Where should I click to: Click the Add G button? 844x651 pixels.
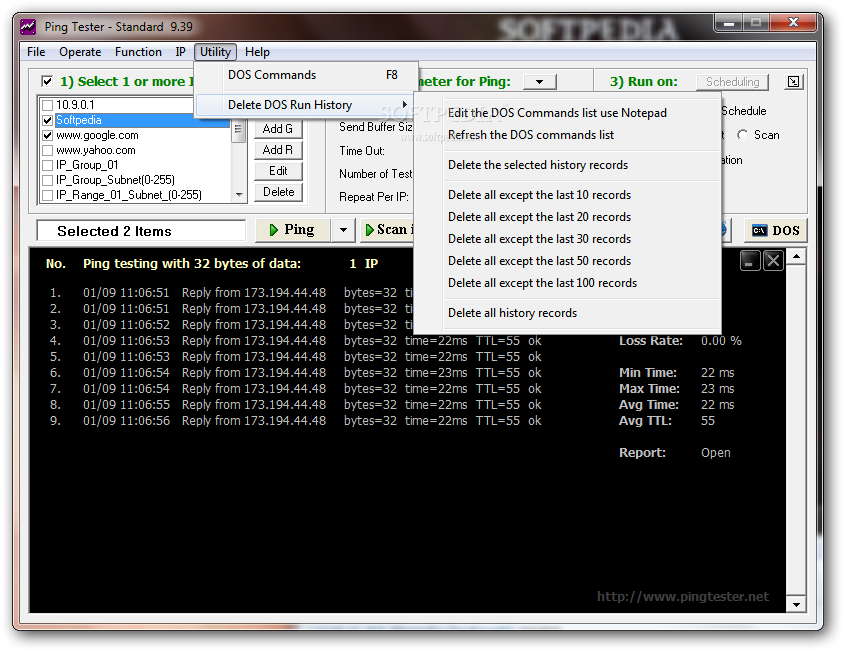[278, 129]
